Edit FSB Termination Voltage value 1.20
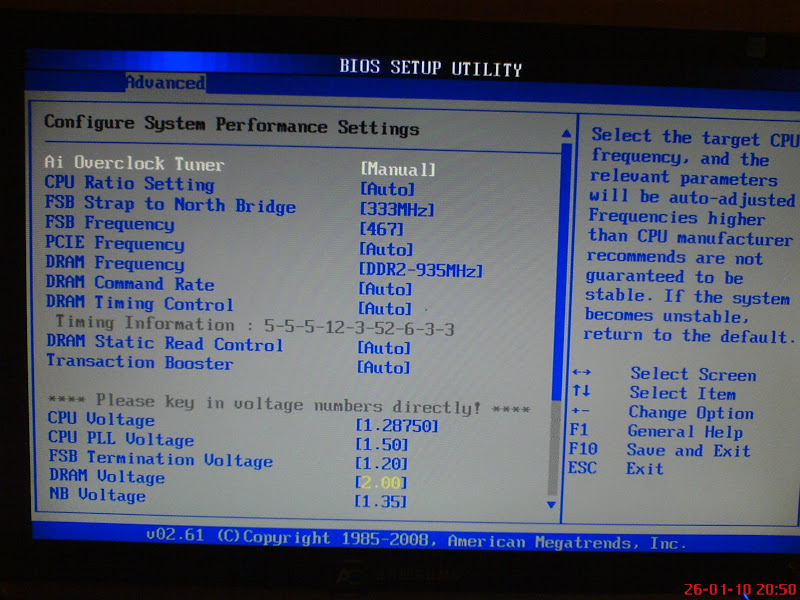The width and height of the screenshot is (800, 600). coord(382,463)
